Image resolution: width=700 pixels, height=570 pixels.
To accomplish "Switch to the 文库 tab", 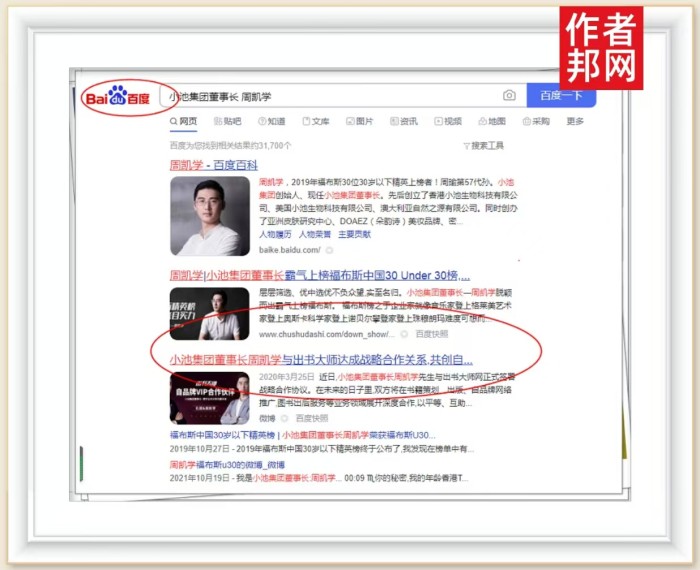I will point(315,122).
